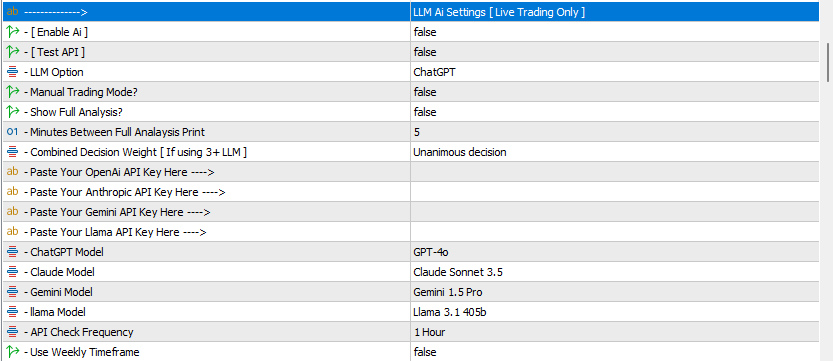Click the integer 01 icon for Minutes Between Full Analysis

click(13, 132)
